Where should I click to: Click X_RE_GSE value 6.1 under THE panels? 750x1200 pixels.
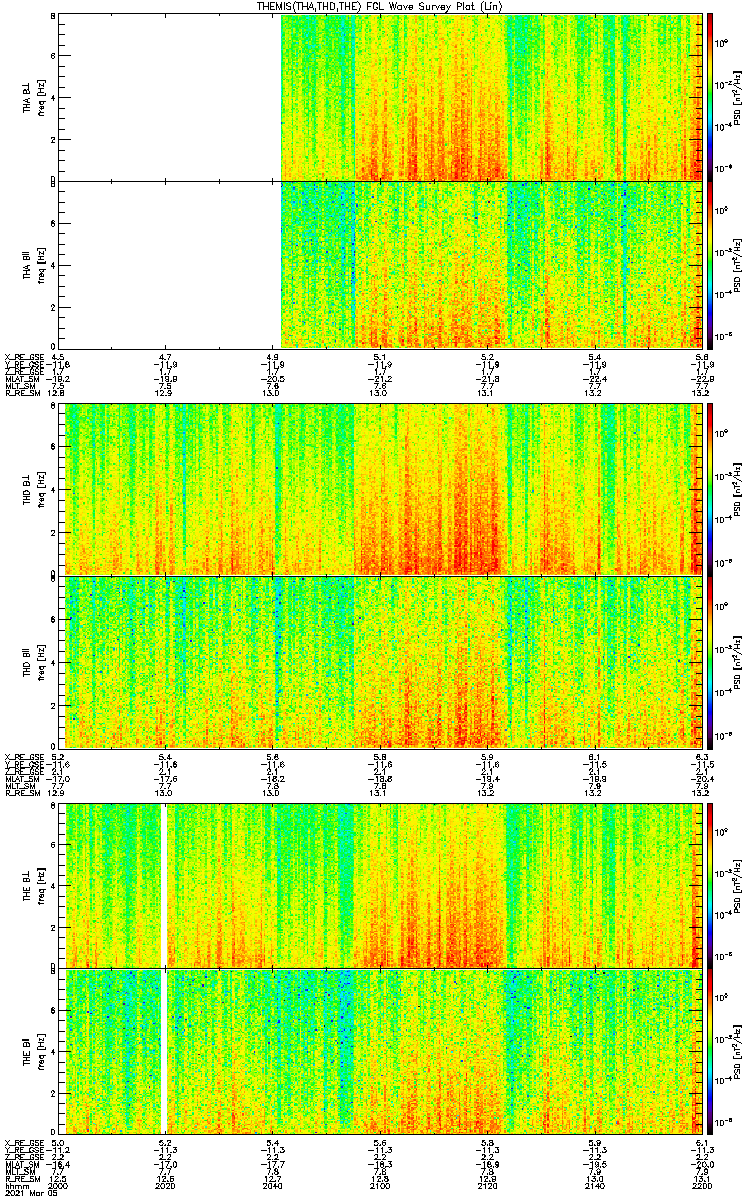point(701,1141)
